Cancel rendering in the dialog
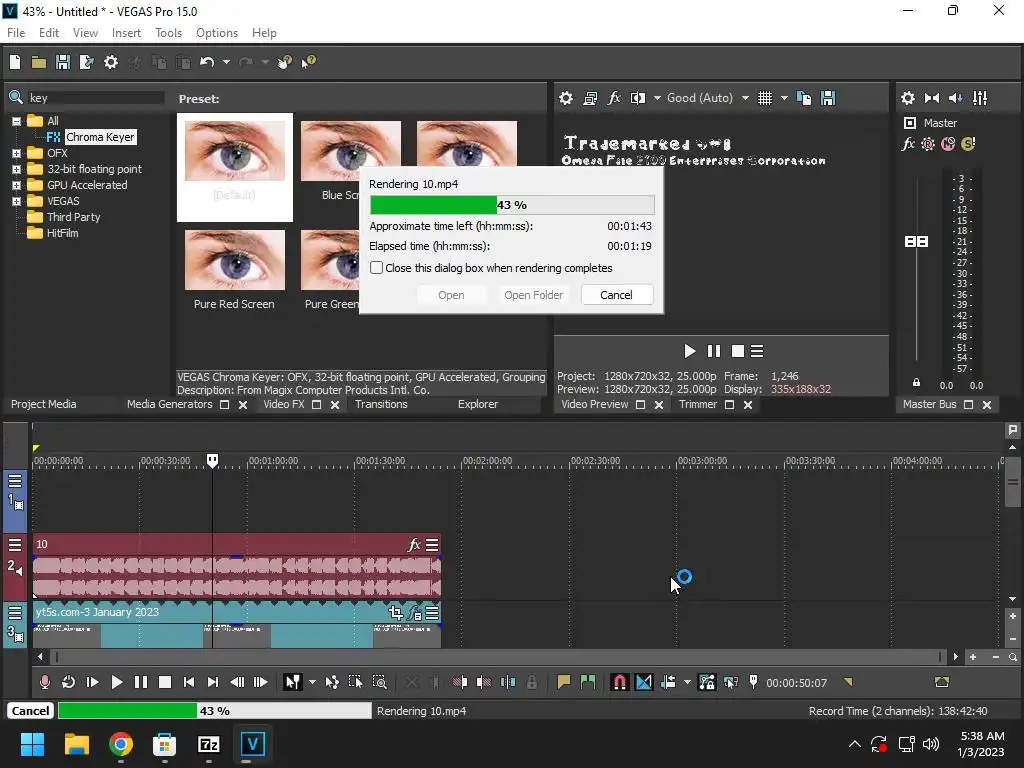The height and width of the screenshot is (768, 1024). [x=616, y=295]
